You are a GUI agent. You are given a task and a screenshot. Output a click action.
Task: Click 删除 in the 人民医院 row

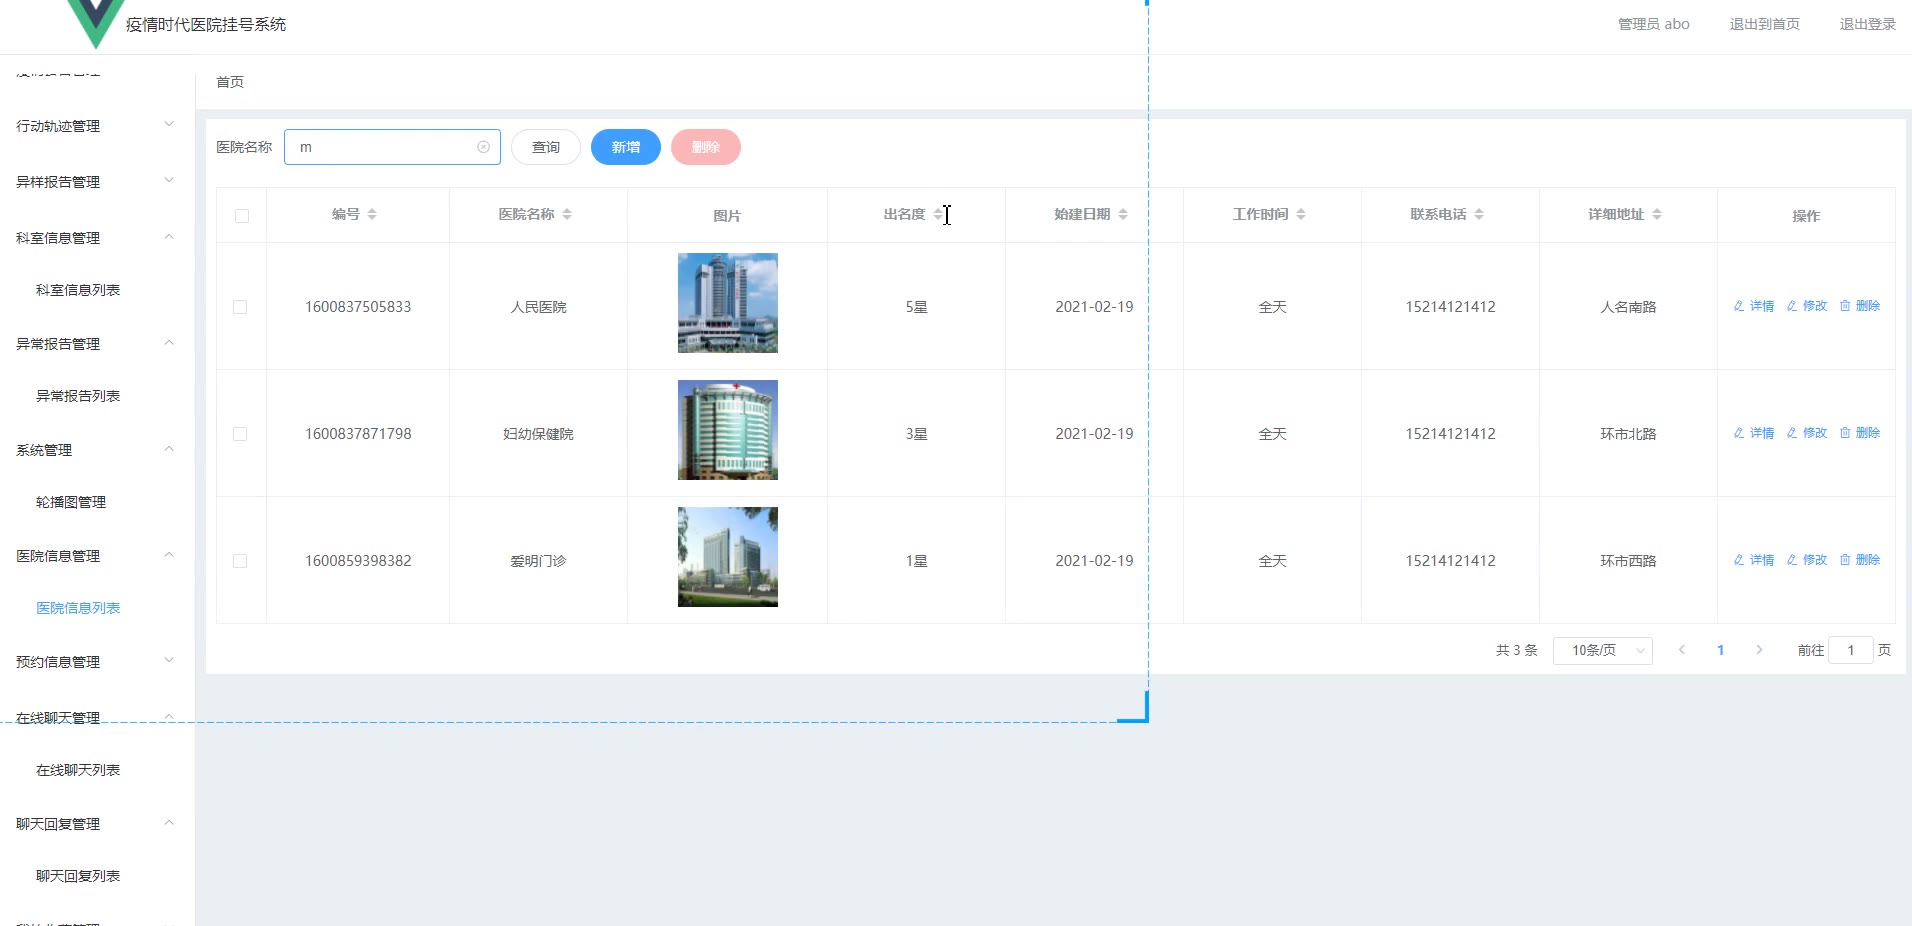1860,306
